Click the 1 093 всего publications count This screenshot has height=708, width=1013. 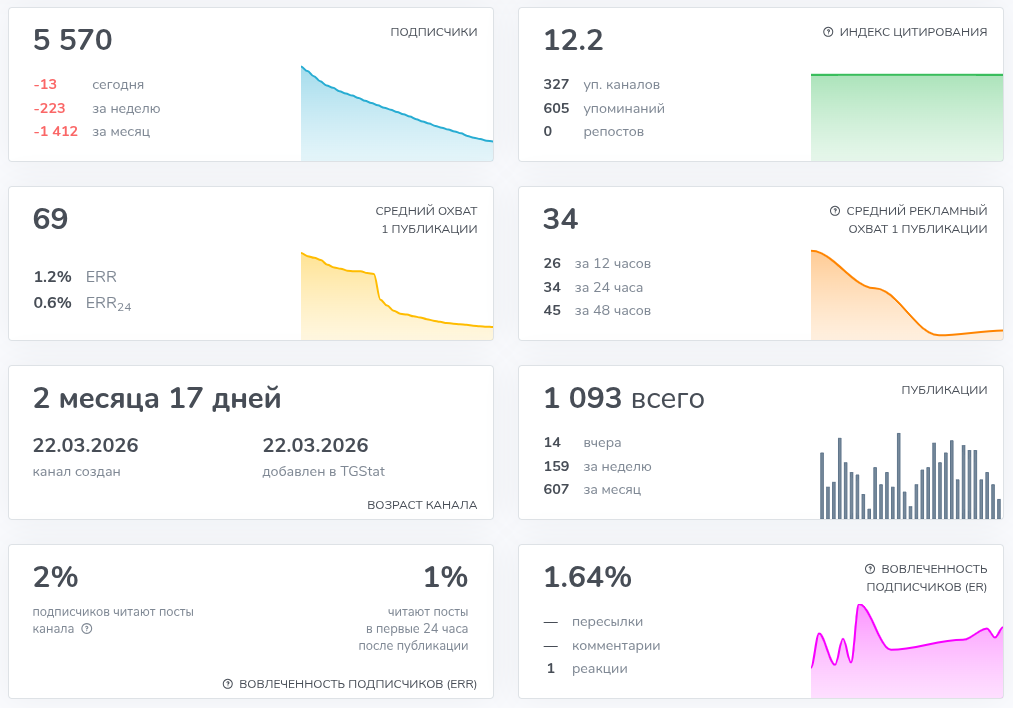click(x=623, y=398)
